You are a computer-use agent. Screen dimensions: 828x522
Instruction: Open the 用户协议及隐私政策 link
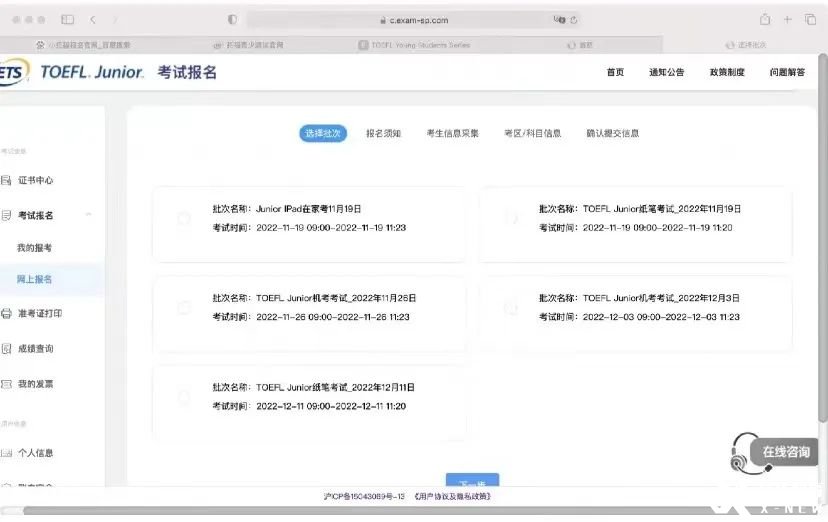(x=453, y=496)
